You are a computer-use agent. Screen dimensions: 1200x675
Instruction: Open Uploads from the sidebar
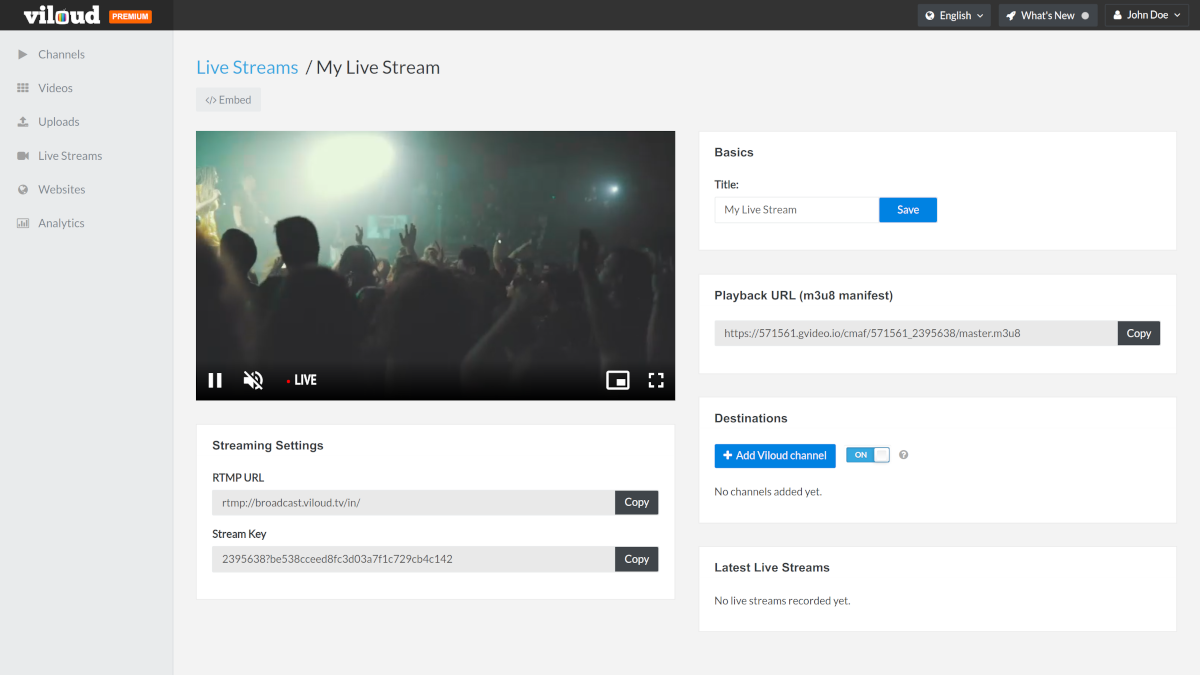pos(58,121)
